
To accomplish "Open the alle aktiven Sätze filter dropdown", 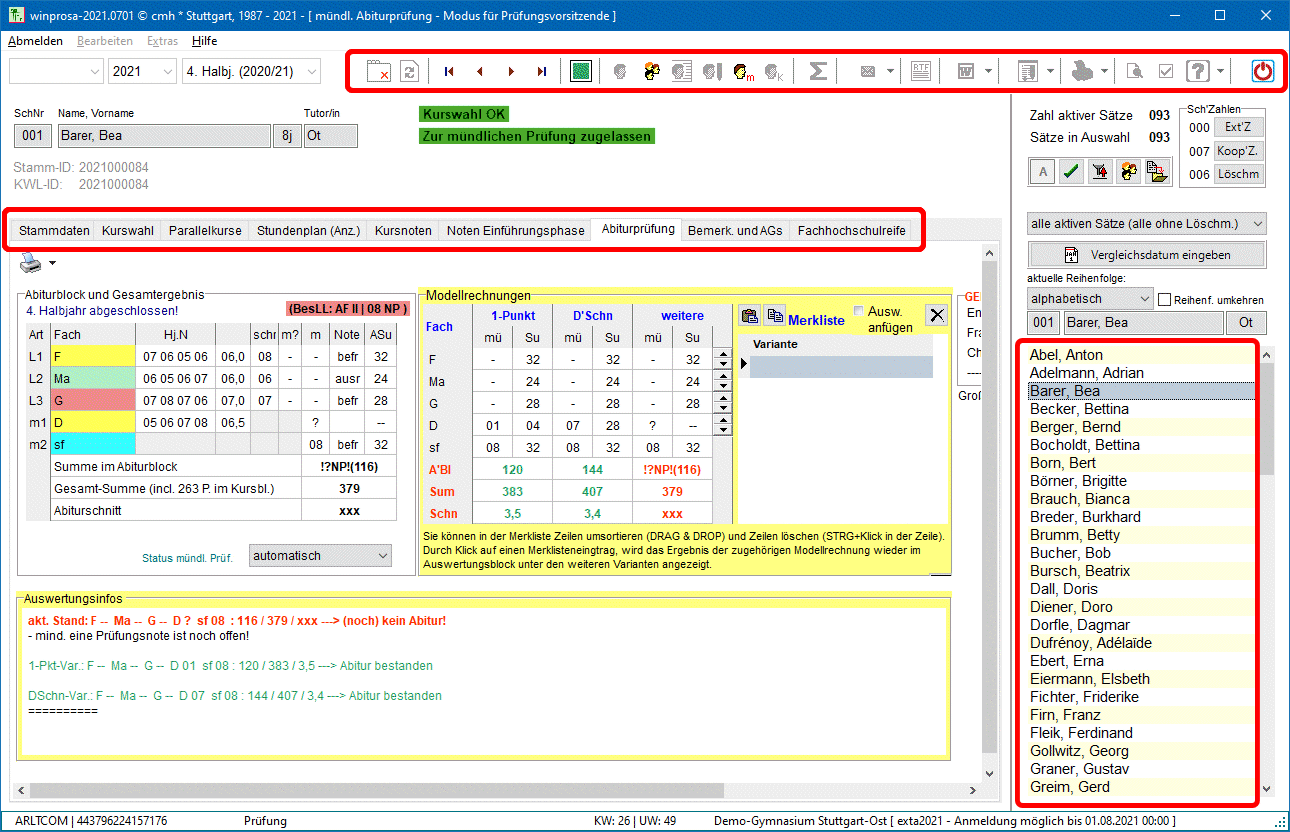I will tap(1146, 223).
